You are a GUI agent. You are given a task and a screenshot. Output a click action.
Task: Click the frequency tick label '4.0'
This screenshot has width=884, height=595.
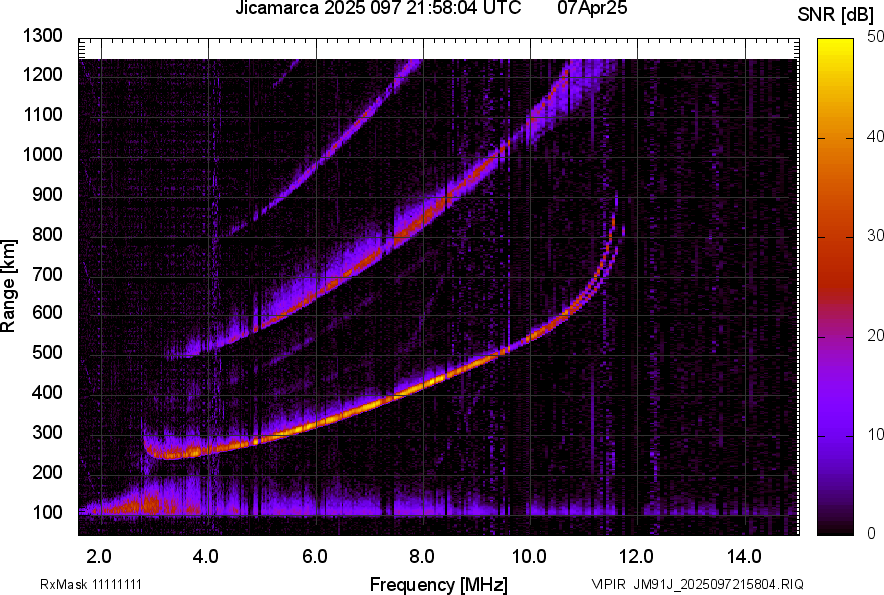tap(206, 557)
